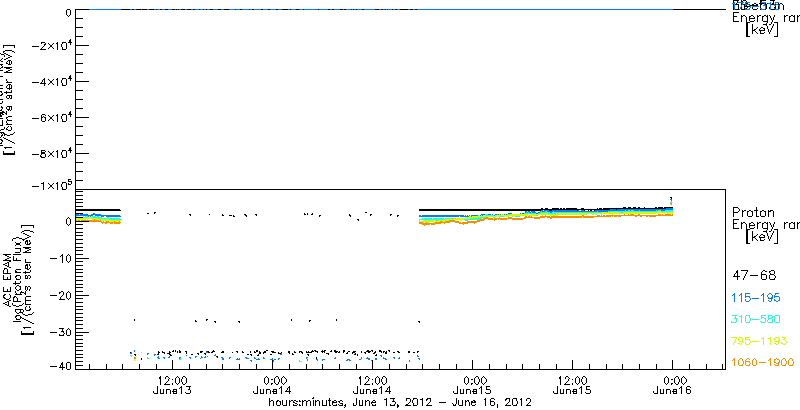Click the -40 tick on proton flux axis
Screen dimensions: 800x410
(x=60, y=365)
